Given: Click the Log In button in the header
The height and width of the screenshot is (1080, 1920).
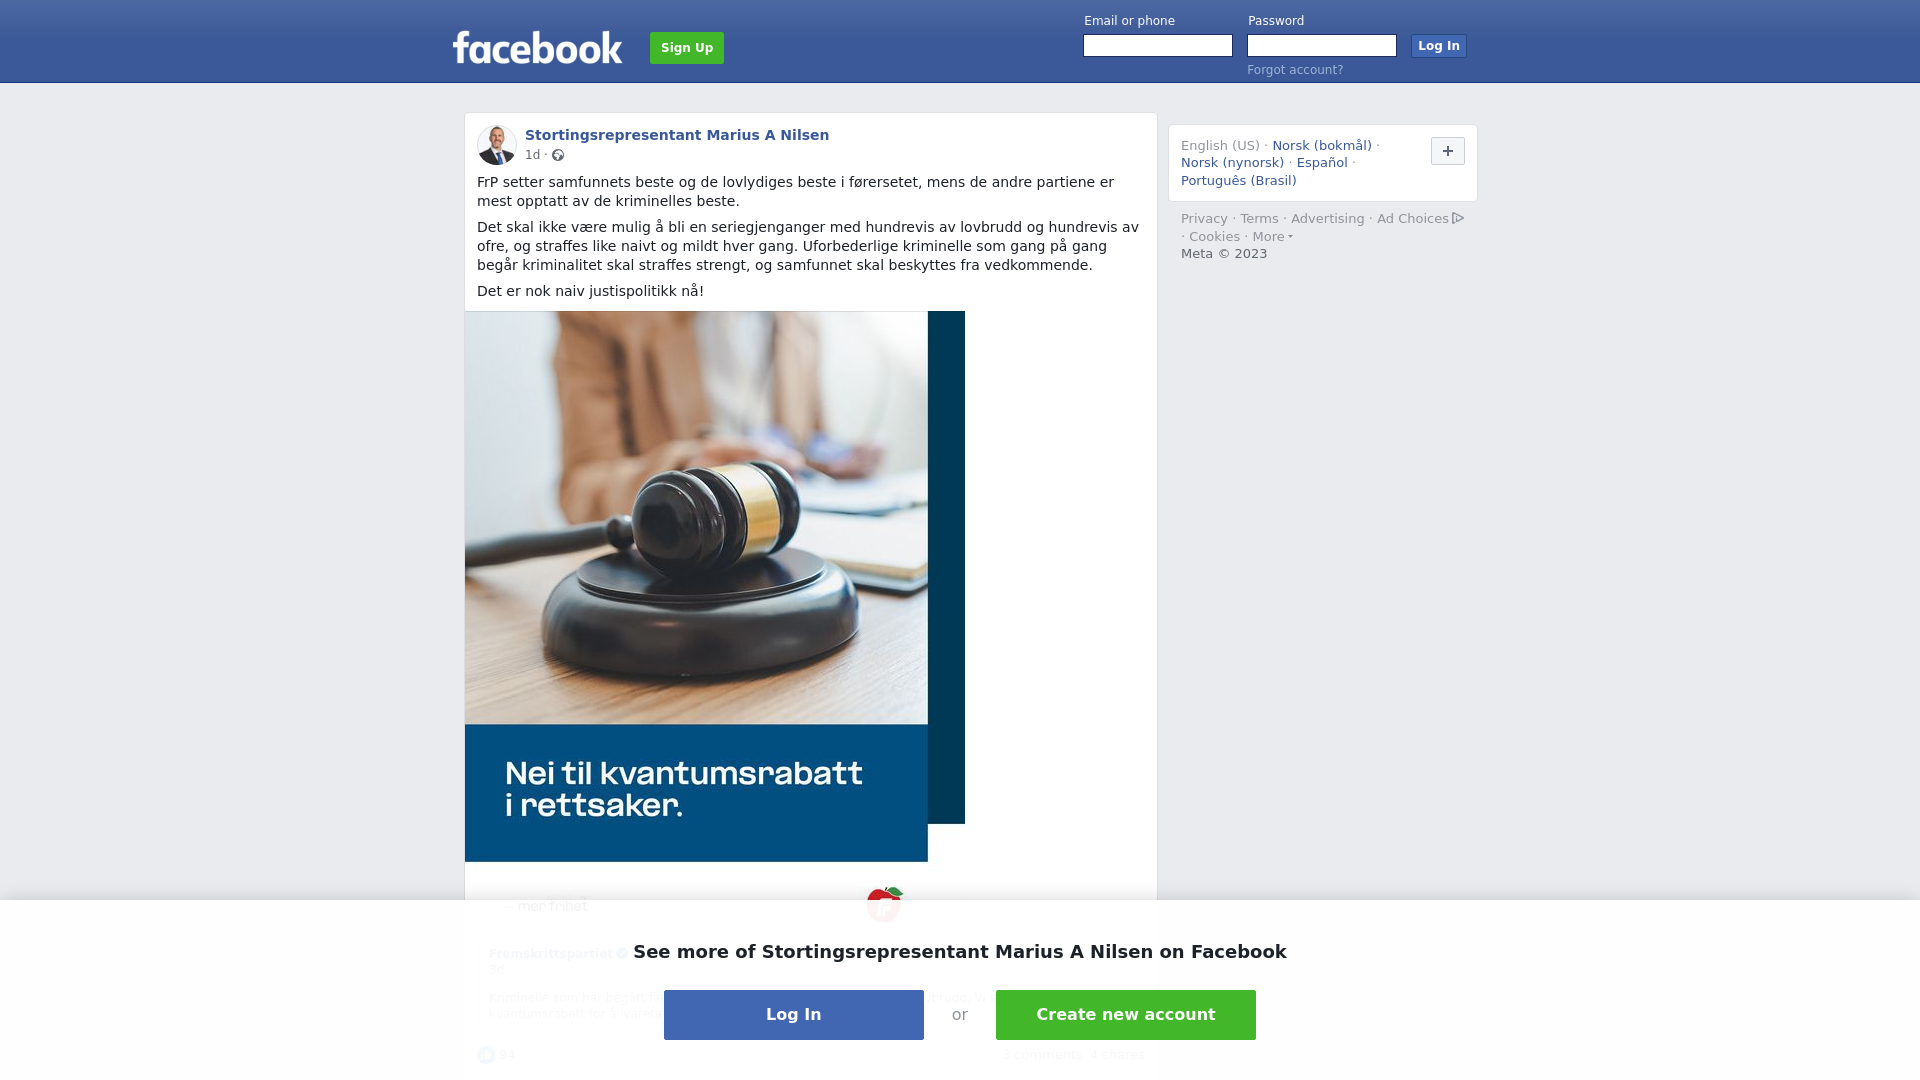Looking at the screenshot, I should [1438, 46].
